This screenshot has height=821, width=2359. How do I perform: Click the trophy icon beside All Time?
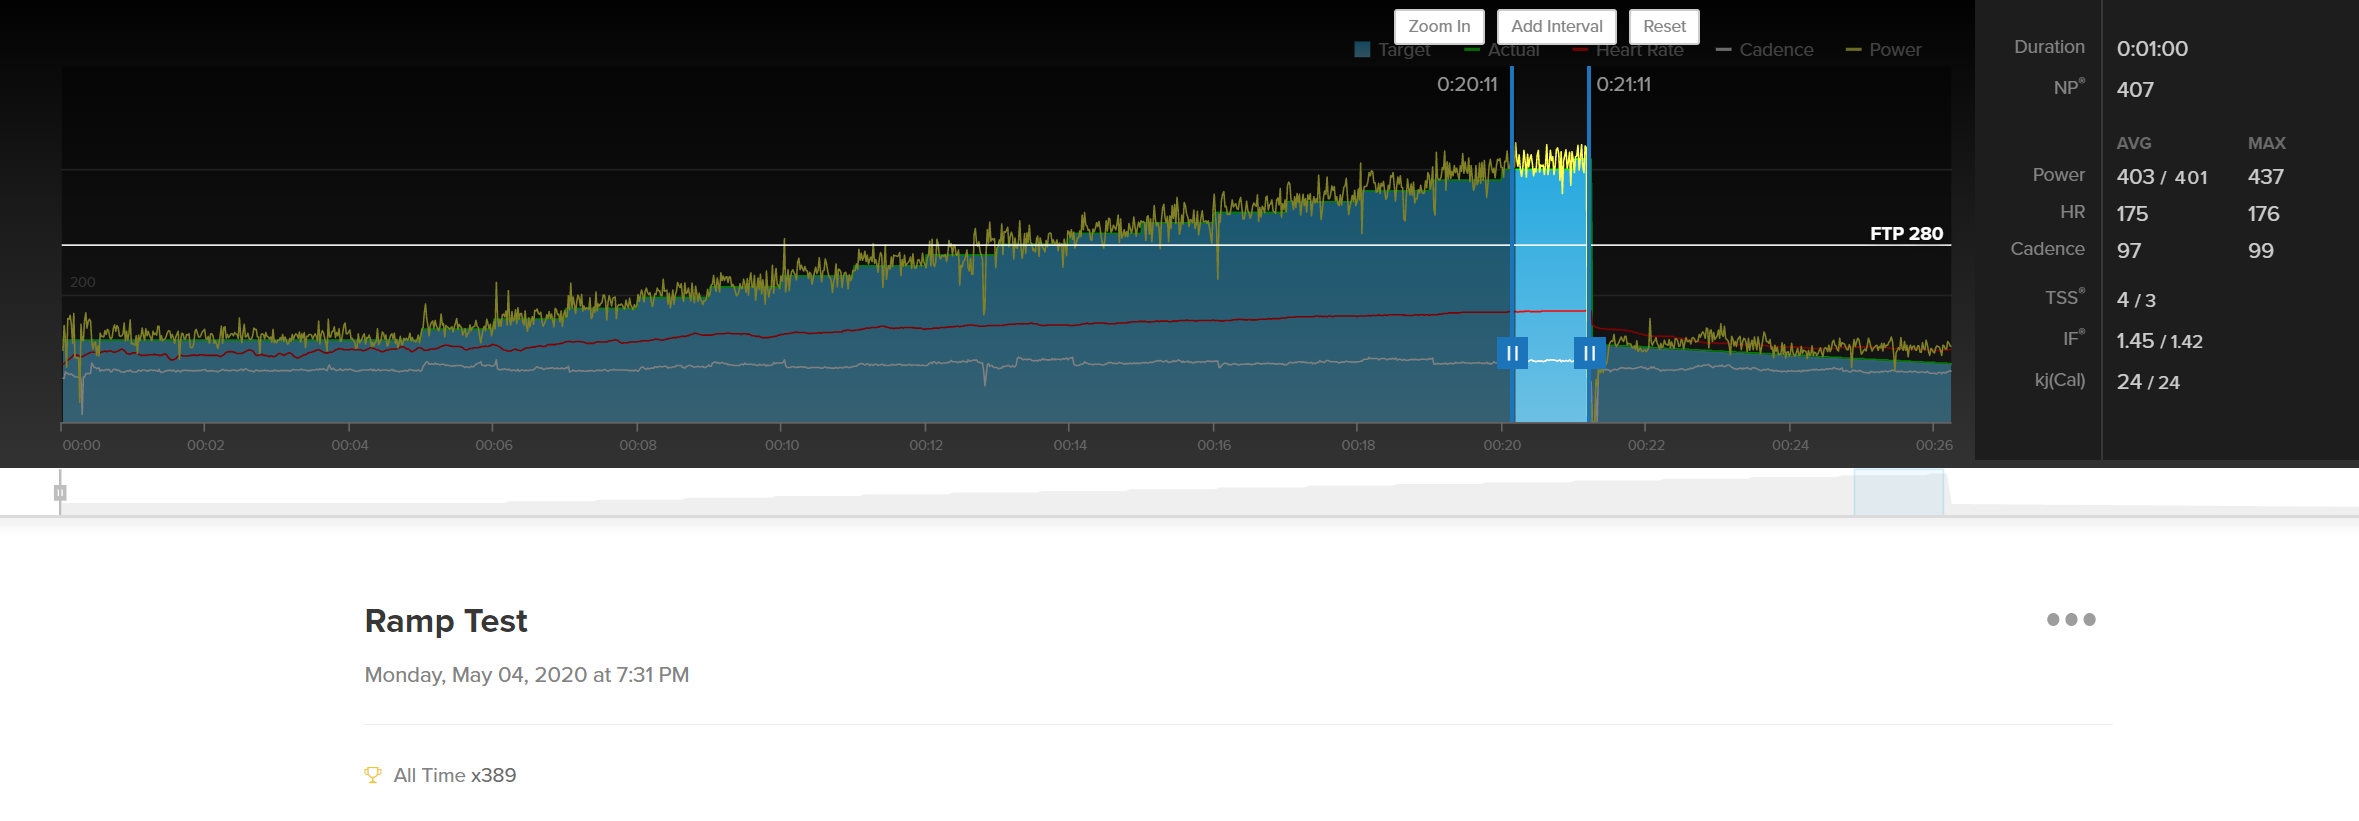click(373, 775)
